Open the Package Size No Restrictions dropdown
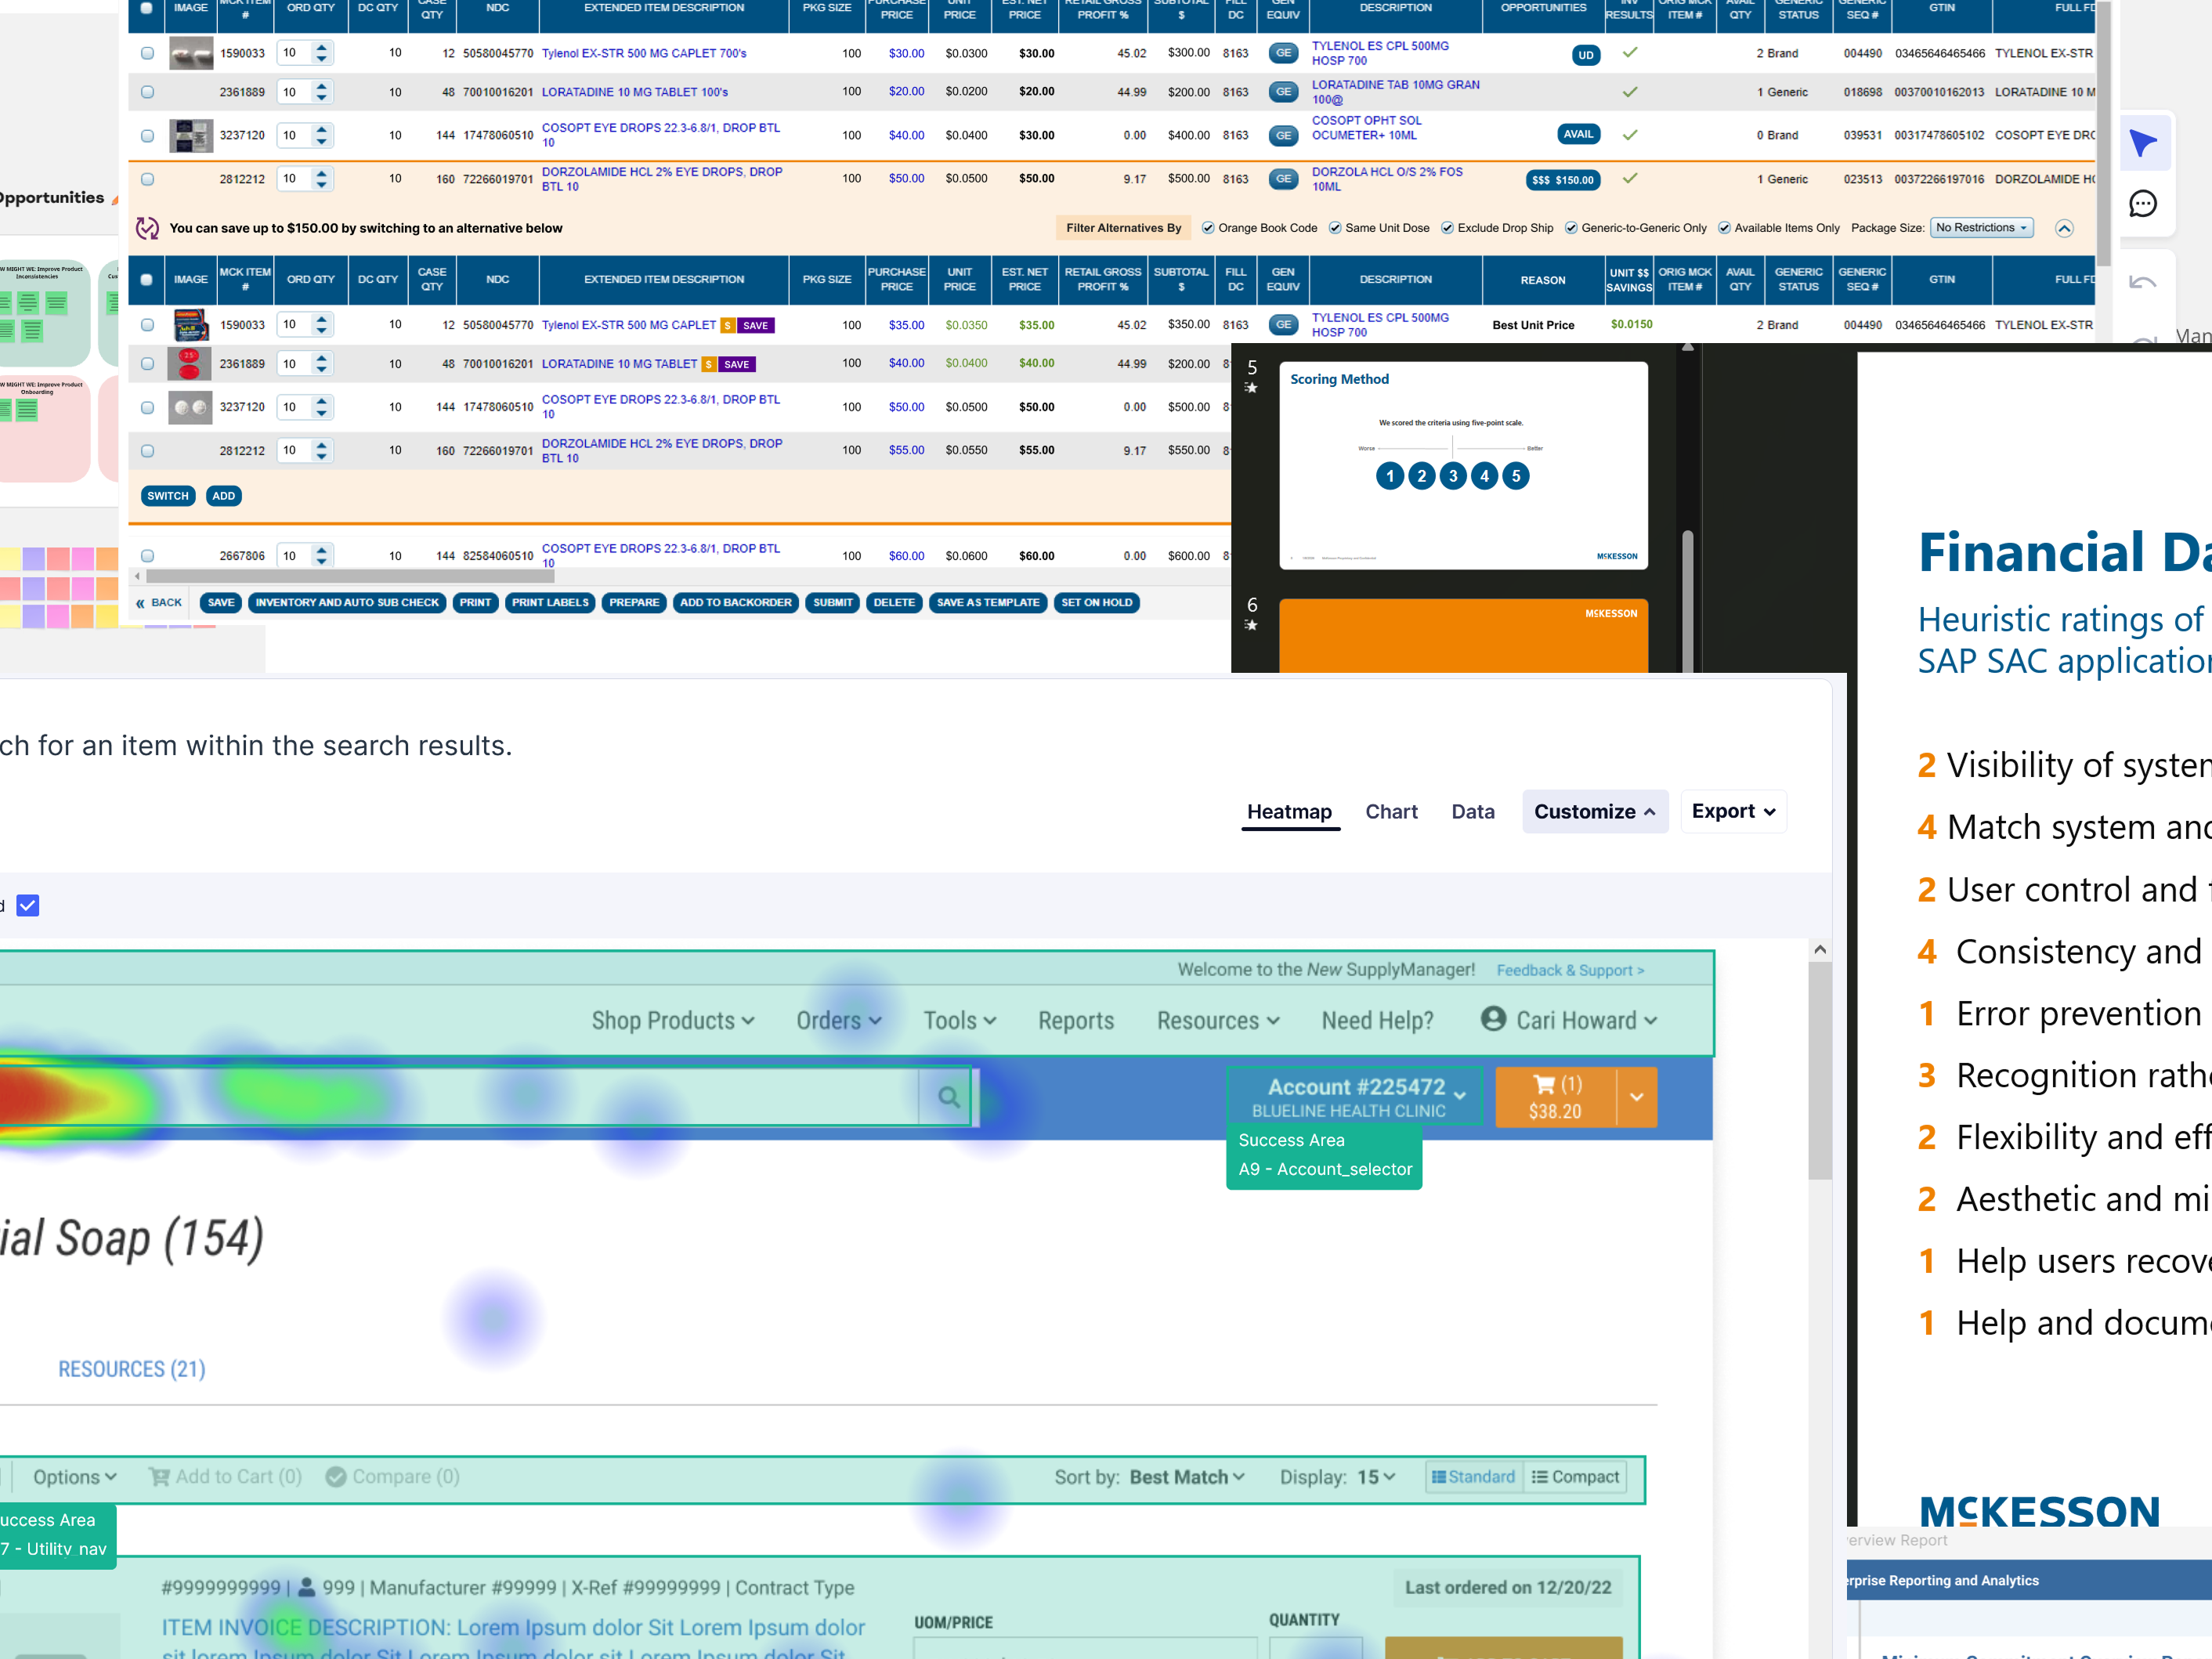This screenshot has height=1659, width=2212. [1981, 228]
